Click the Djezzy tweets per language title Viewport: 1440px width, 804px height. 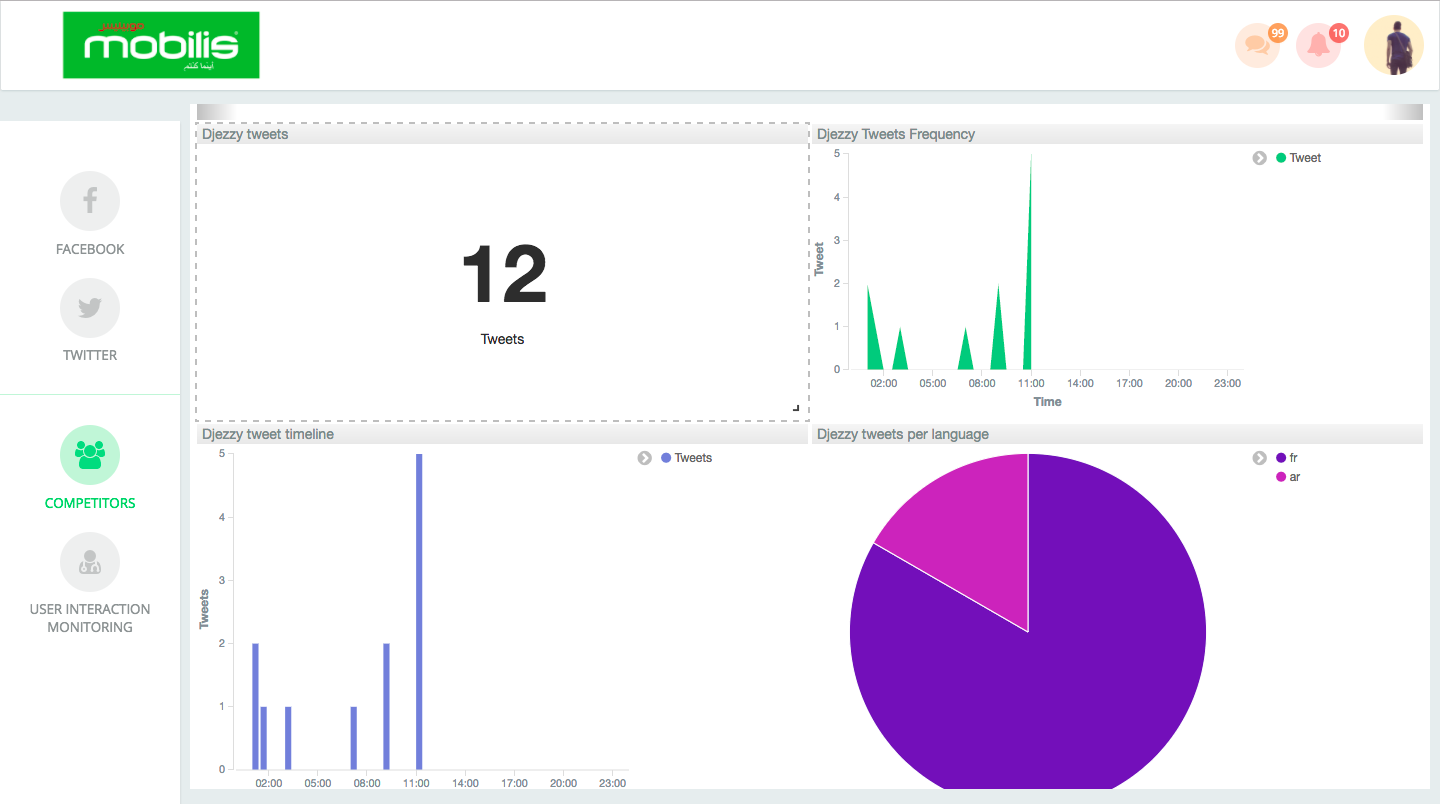click(x=903, y=434)
